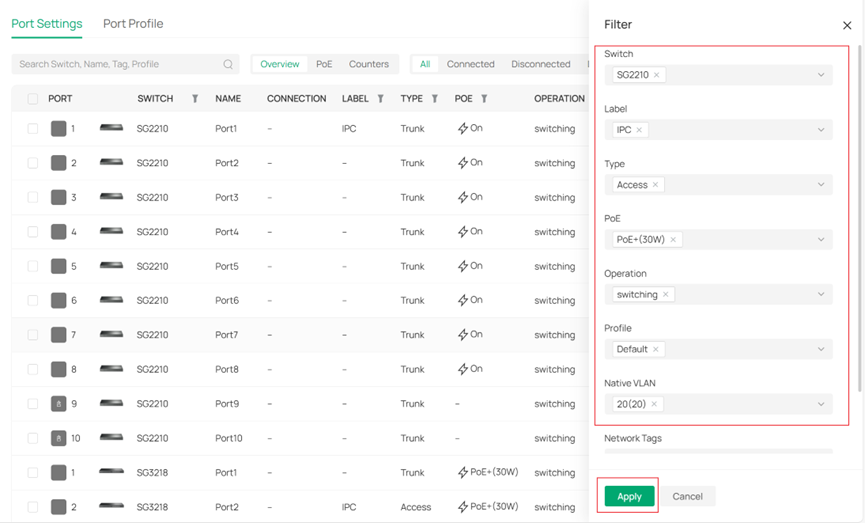The image size is (865, 523).
Task: Switch to the Port Profile tab
Action: pyautogui.click(x=133, y=24)
